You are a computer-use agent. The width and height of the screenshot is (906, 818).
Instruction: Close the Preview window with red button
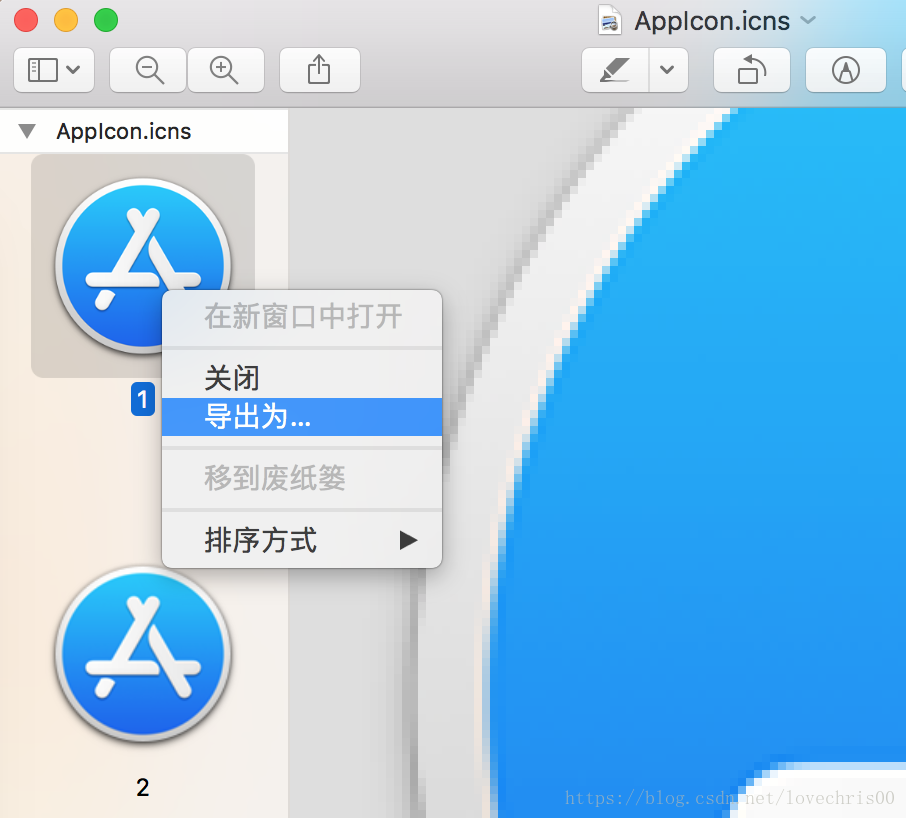(26, 20)
